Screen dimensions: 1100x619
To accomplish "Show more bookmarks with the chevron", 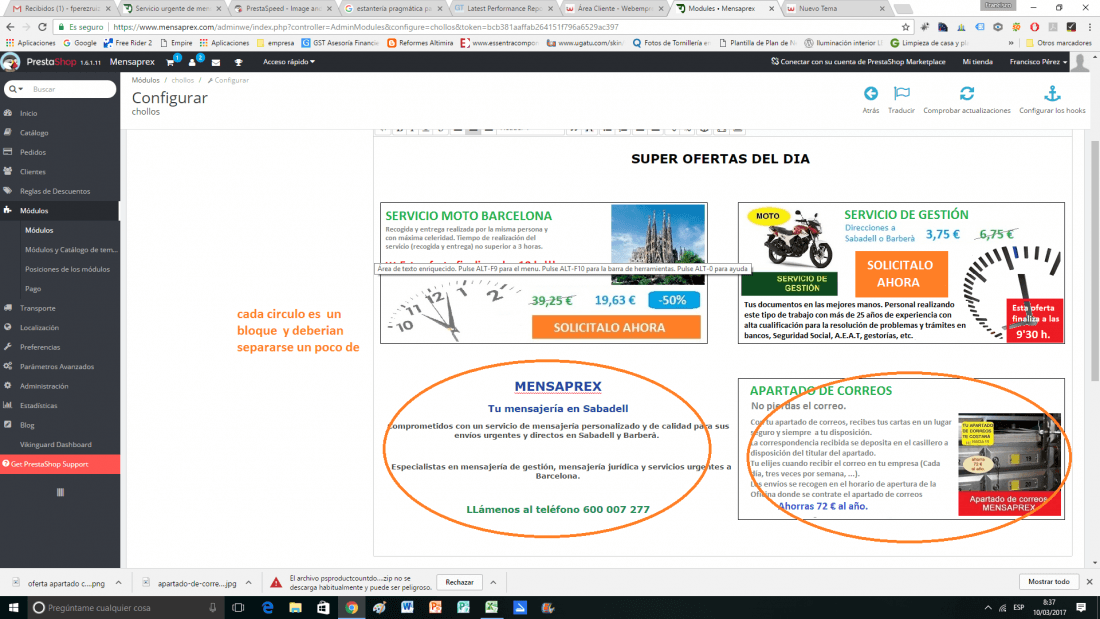I will 1011,43.
